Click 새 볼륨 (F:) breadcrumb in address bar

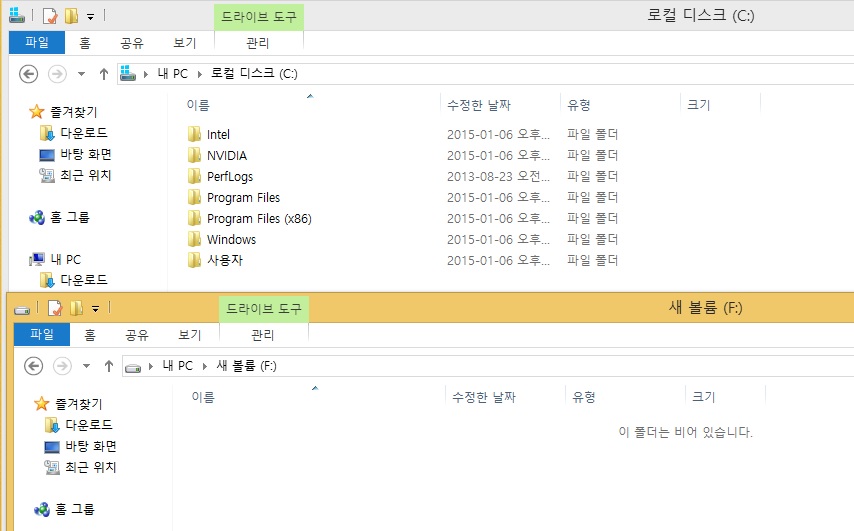click(x=247, y=366)
